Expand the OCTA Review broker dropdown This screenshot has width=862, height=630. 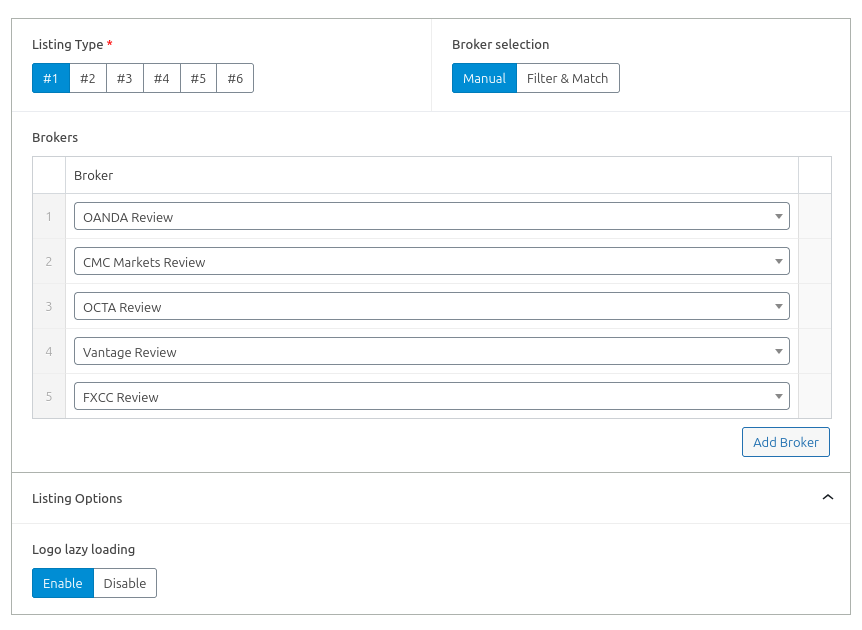pos(431,307)
